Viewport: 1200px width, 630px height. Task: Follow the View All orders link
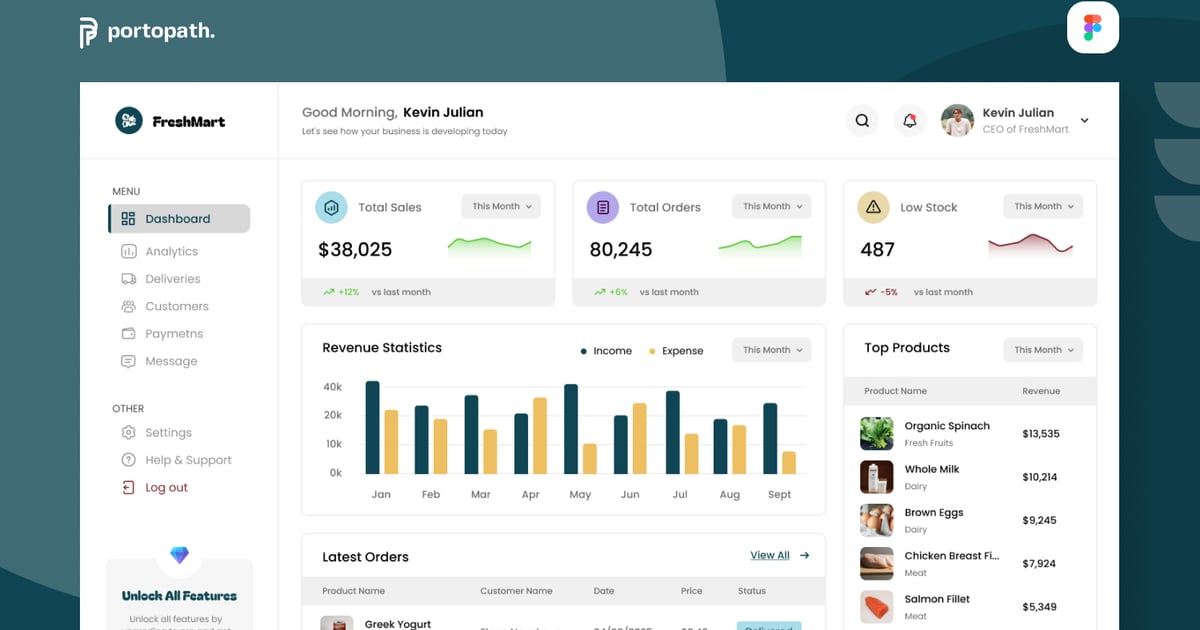tap(769, 556)
